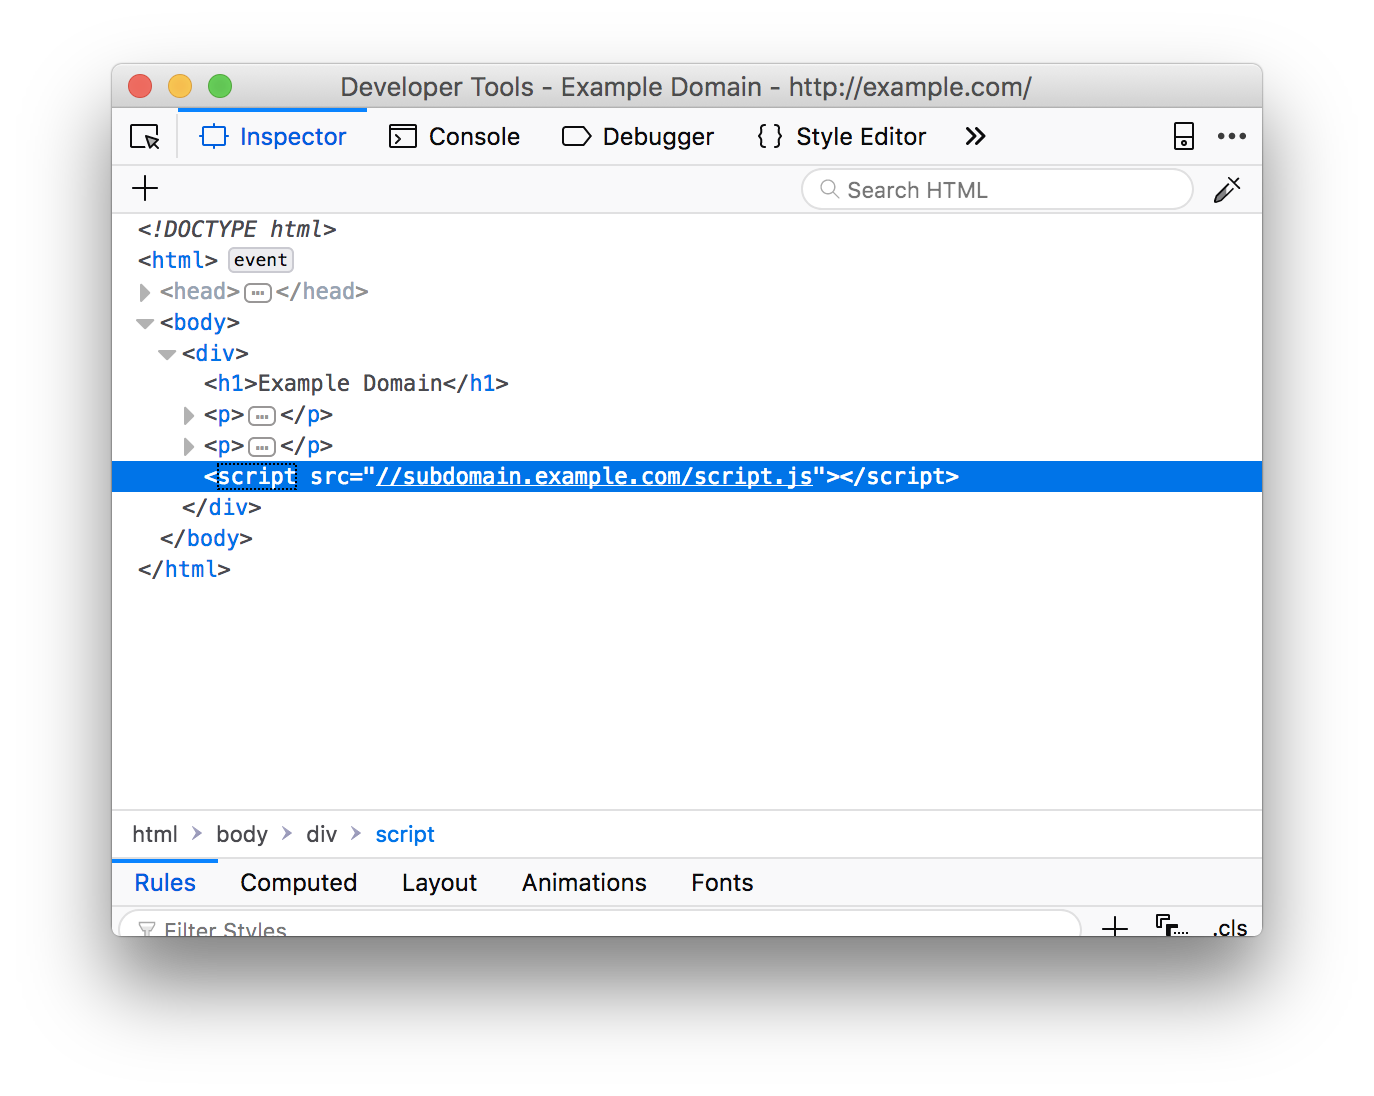Open Responsive Design Mode icon
1374x1096 pixels.
pos(1183,137)
